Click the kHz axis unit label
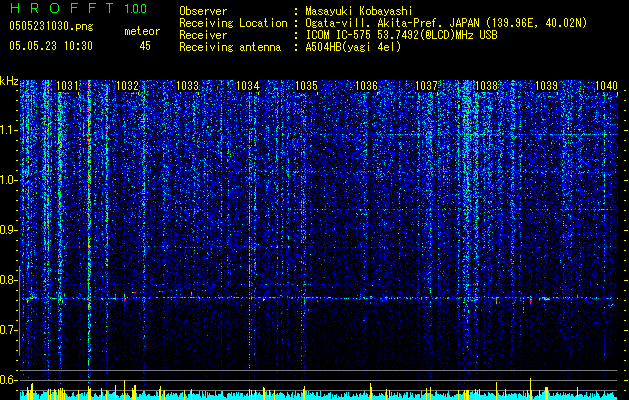The height and width of the screenshot is (400, 629). (x=9, y=81)
